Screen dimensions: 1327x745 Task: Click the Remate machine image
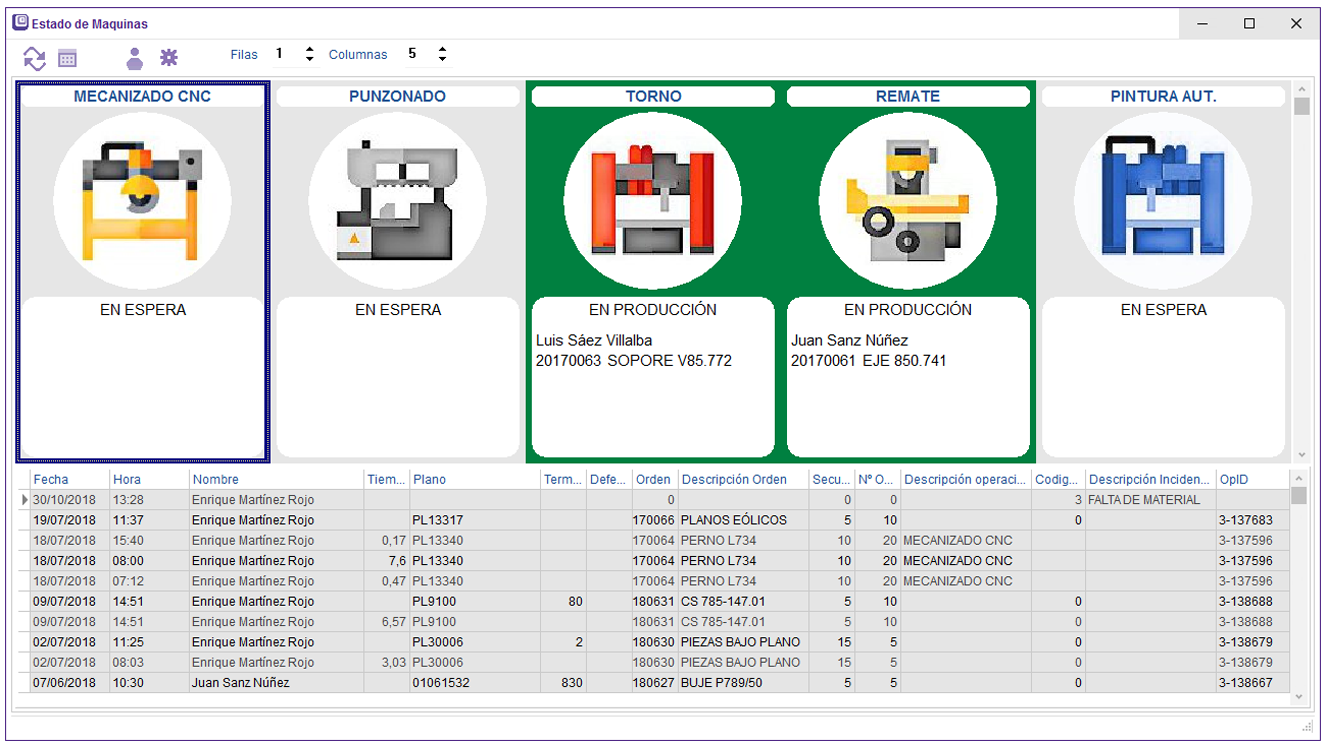pos(907,201)
